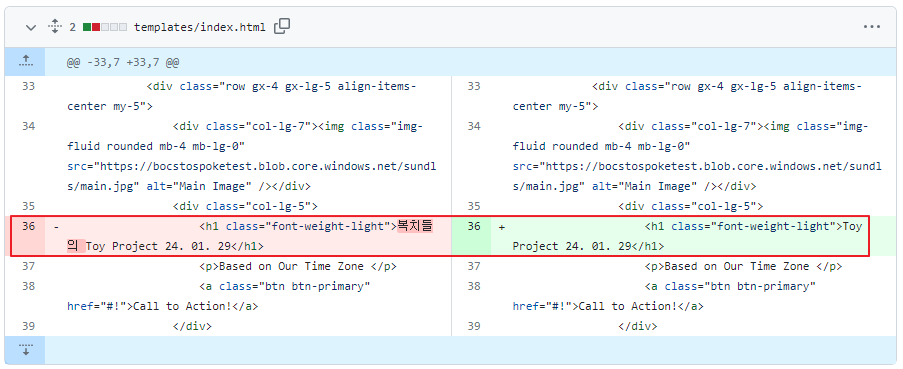This screenshot has width=903, height=369.
Task: Select the hunk header @@ -33,7 +33,7 @@
Action: click(x=123, y=62)
